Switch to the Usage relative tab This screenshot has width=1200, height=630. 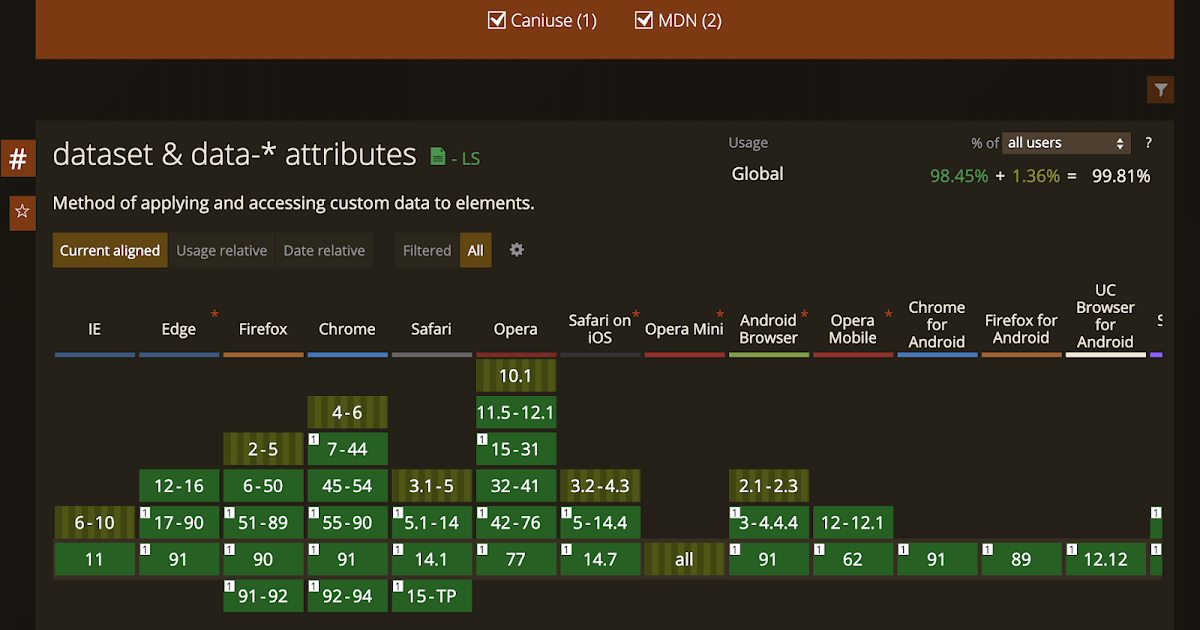tap(221, 250)
